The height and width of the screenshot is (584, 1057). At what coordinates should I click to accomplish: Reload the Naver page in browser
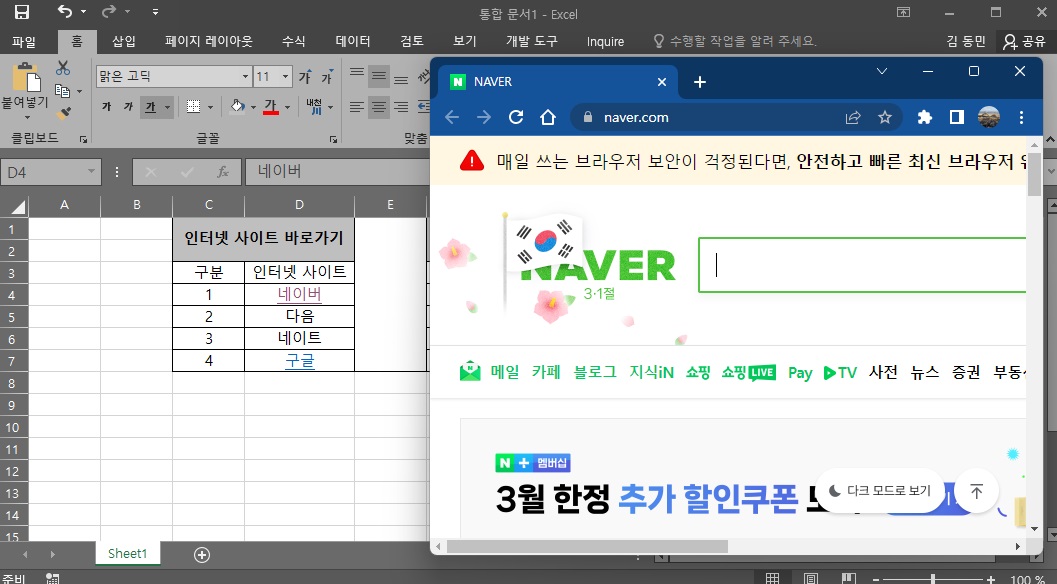(516, 117)
